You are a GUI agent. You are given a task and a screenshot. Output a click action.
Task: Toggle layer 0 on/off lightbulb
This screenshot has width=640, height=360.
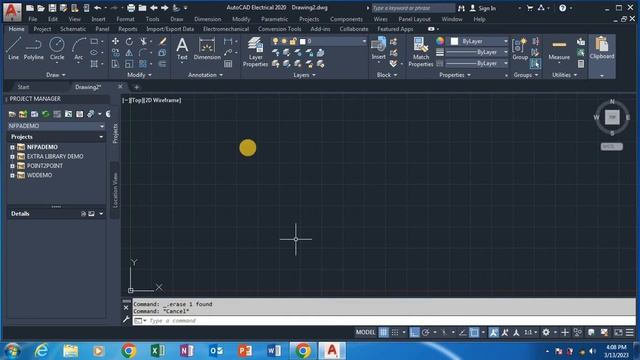click(x=276, y=41)
